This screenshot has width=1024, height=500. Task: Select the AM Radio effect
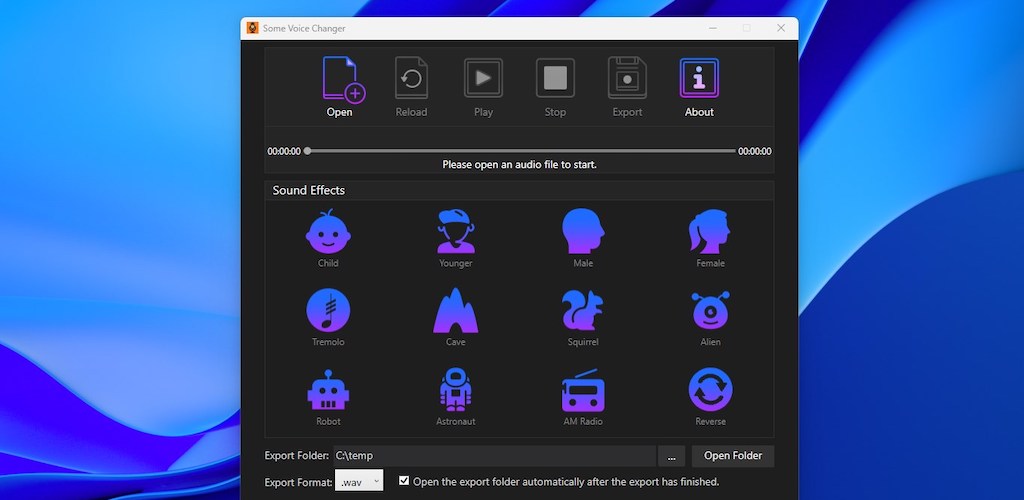[x=583, y=390]
